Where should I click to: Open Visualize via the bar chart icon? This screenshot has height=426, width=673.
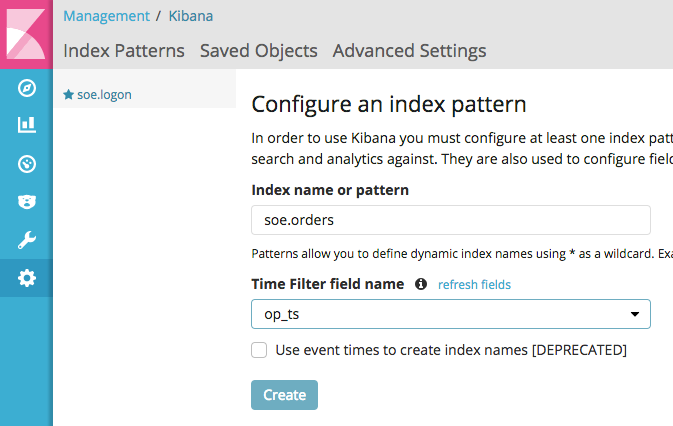click(27, 126)
